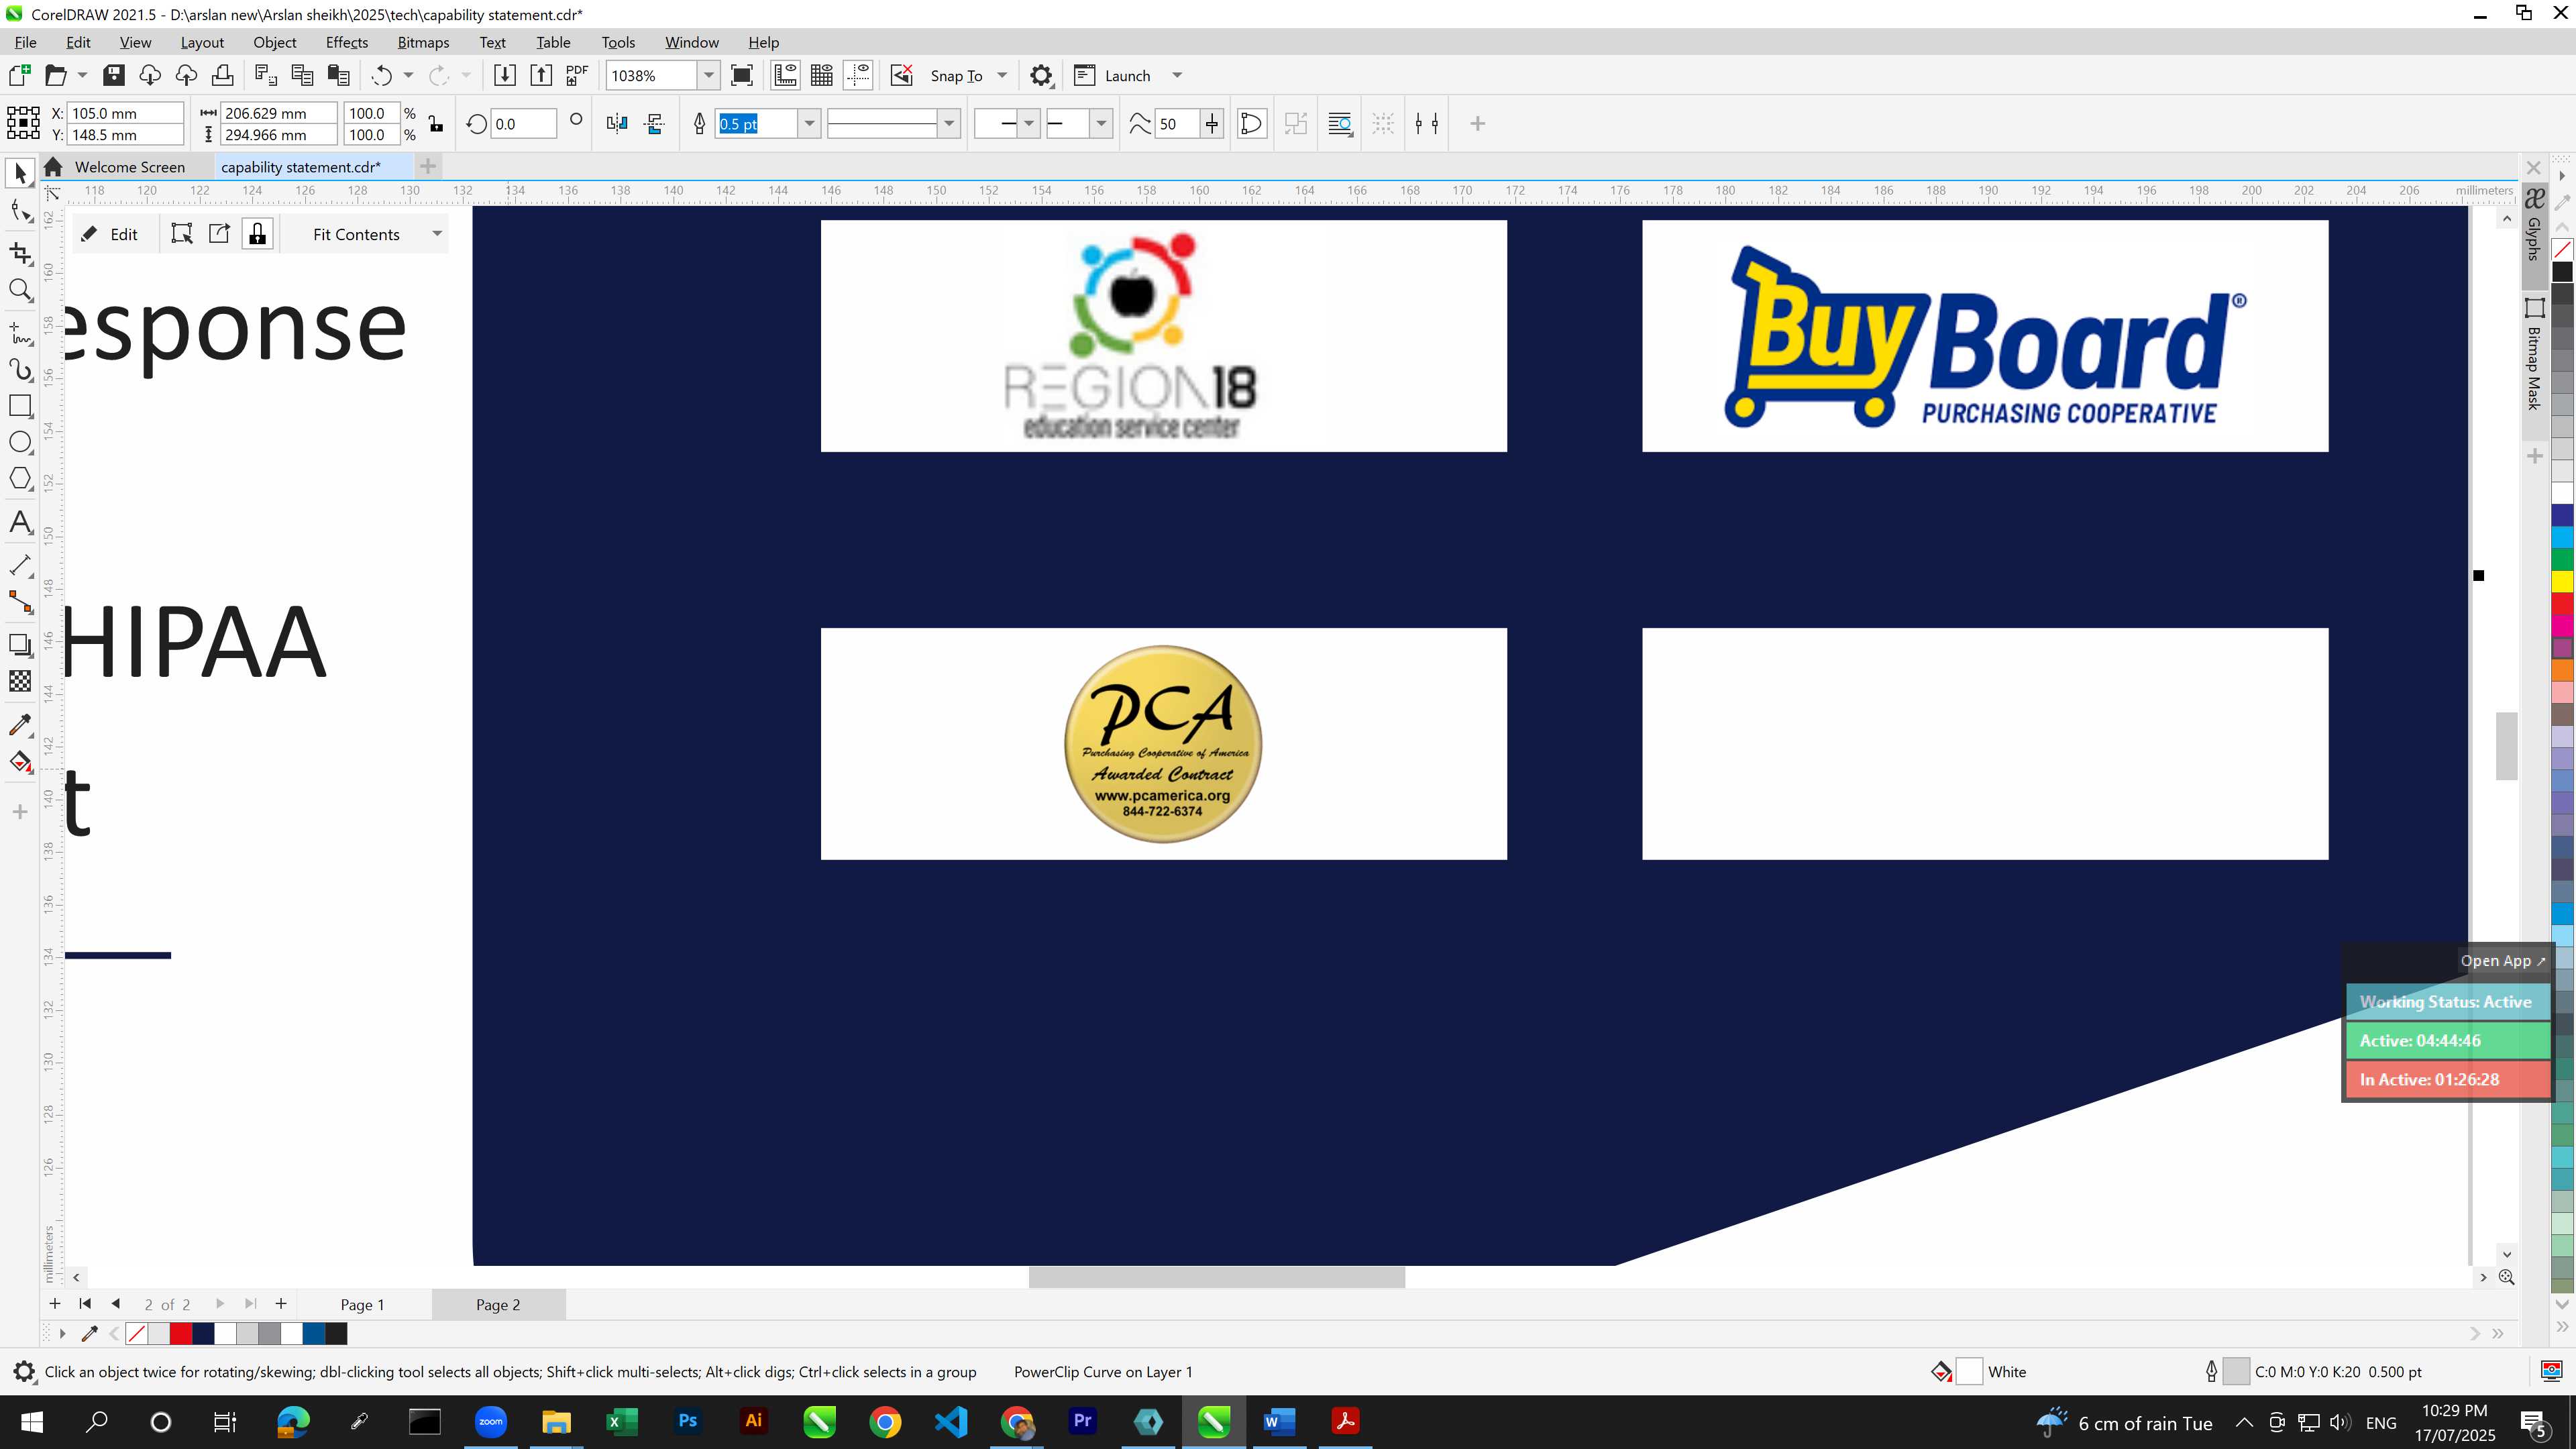
Task: Click Open App link in tracker
Action: (x=2502, y=961)
